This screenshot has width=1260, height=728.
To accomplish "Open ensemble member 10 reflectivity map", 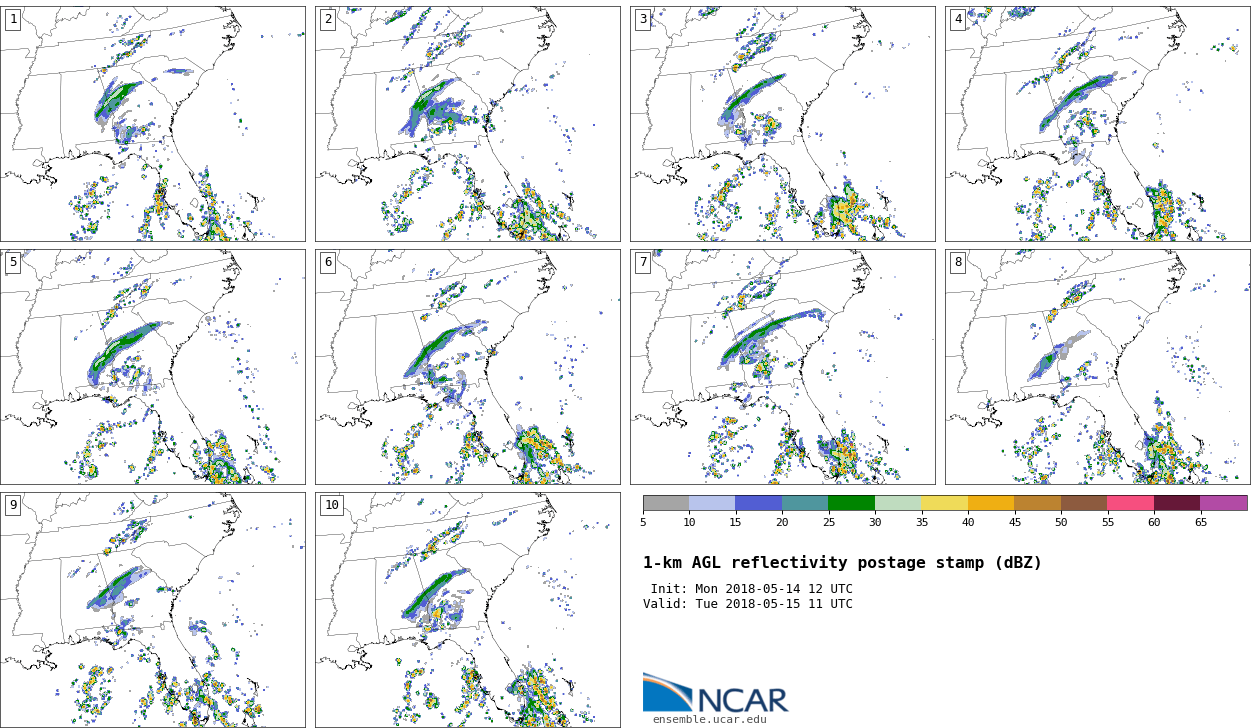I will point(467,610).
